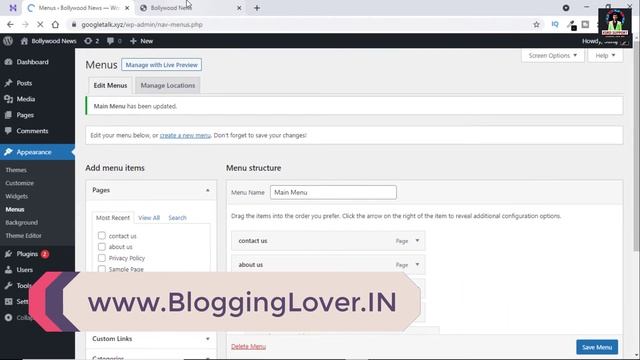
Task: Open comments bubble in admin bar
Action: click(x=114, y=41)
